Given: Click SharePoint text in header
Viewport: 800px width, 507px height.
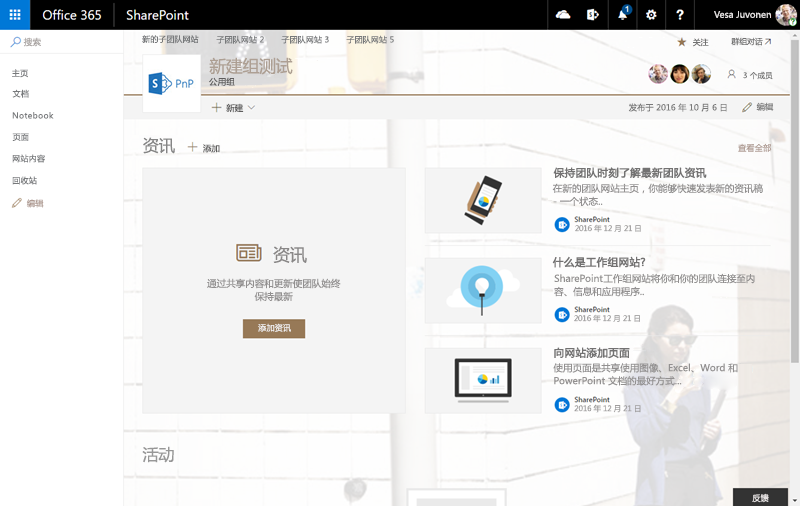Looking at the screenshot, I should tap(157, 15).
